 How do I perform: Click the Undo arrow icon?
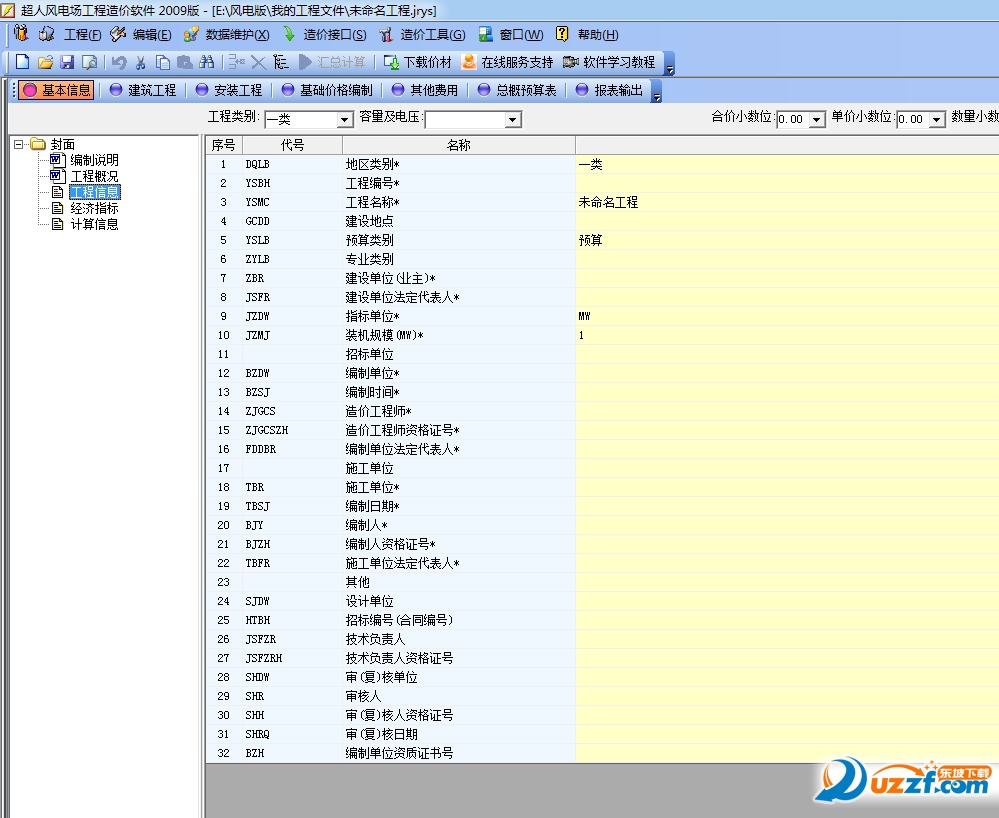[119, 62]
